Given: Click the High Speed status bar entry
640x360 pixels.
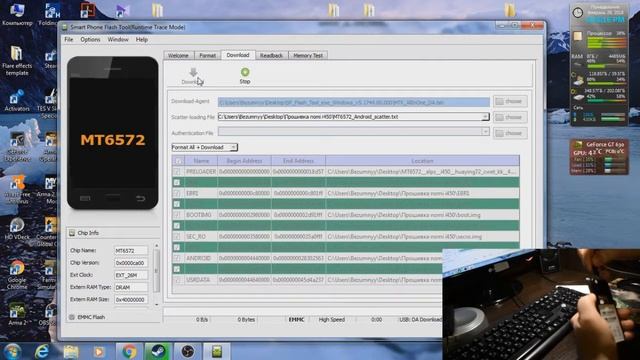Looking at the screenshot, I should coord(331,320).
